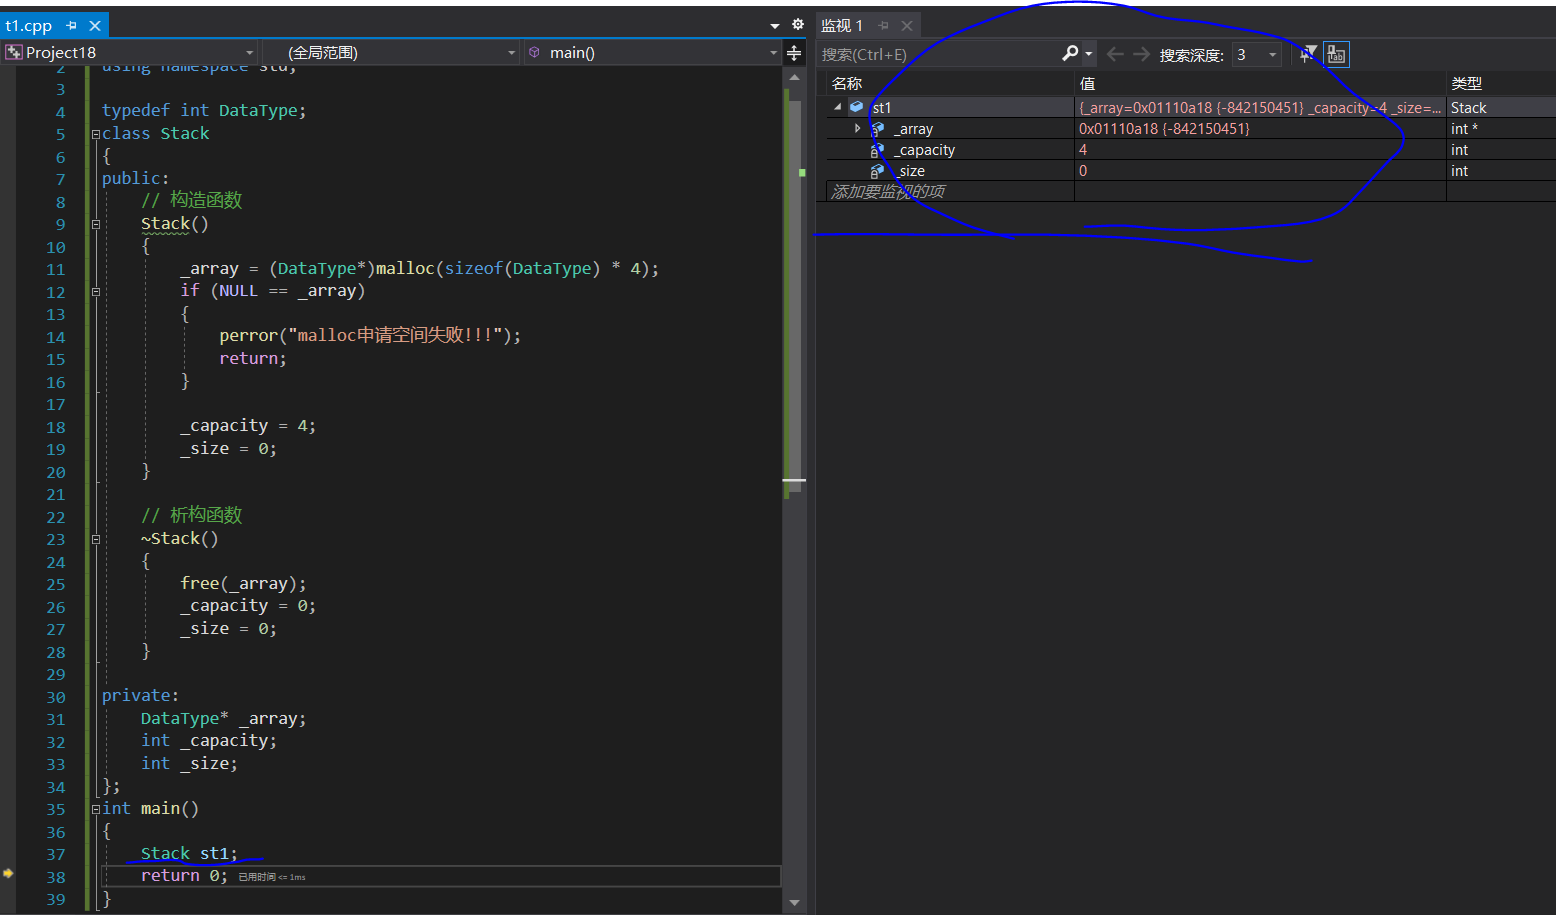This screenshot has width=1556, height=915.
Task: Click the _array private field icon
Action: pos(877,129)
